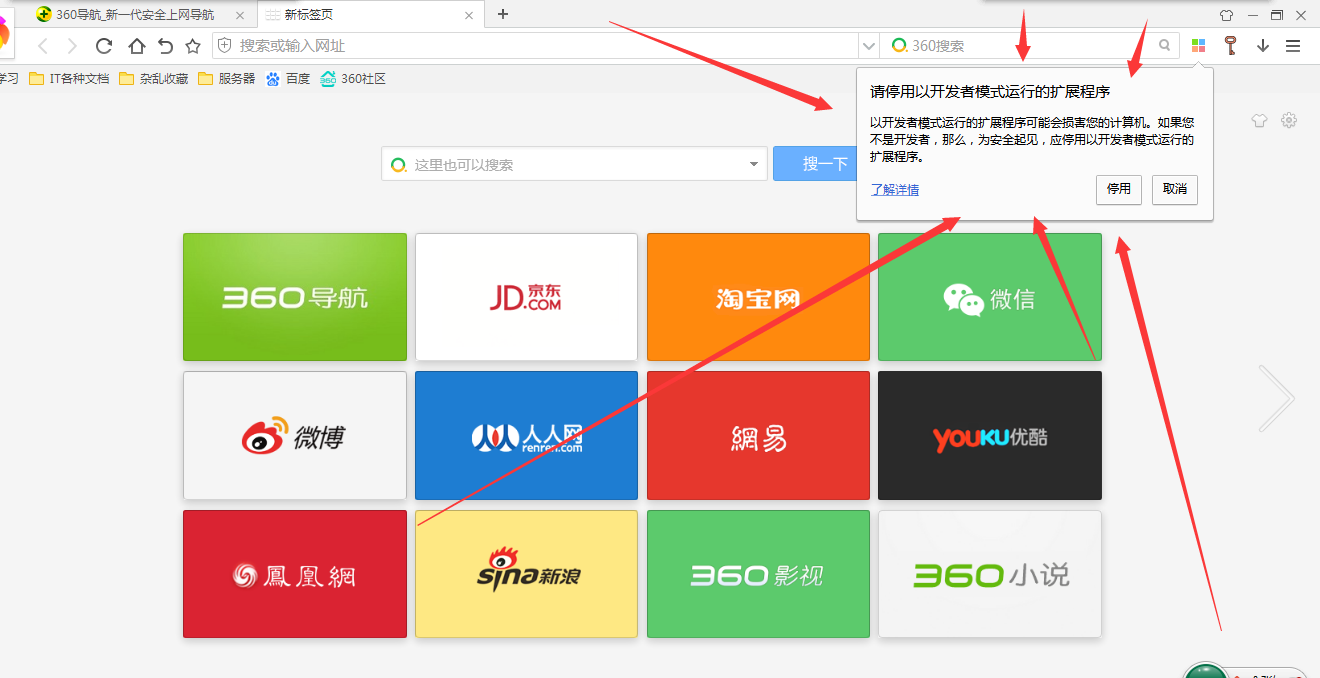Click the 这里也可以搜索 search field
Image resolution: width=1320 pixels, height=678 pixels.
click(x=574, y=164)
